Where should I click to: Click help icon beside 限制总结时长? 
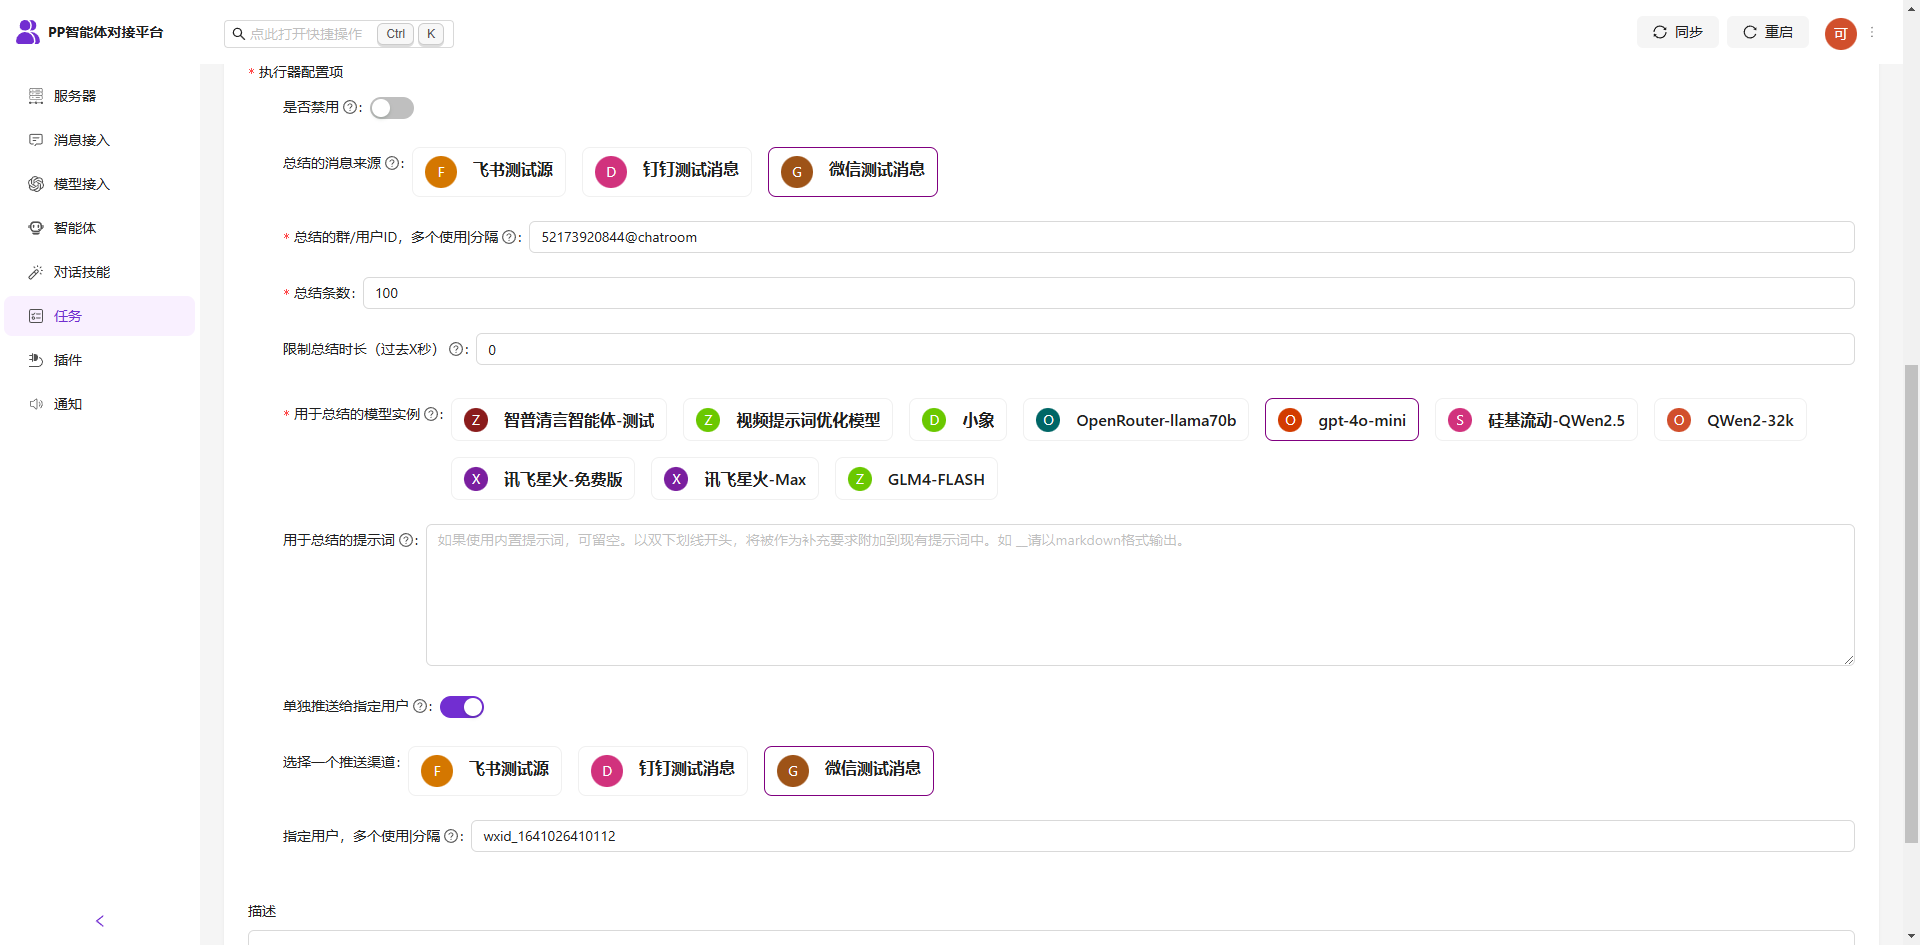point(456,349)
